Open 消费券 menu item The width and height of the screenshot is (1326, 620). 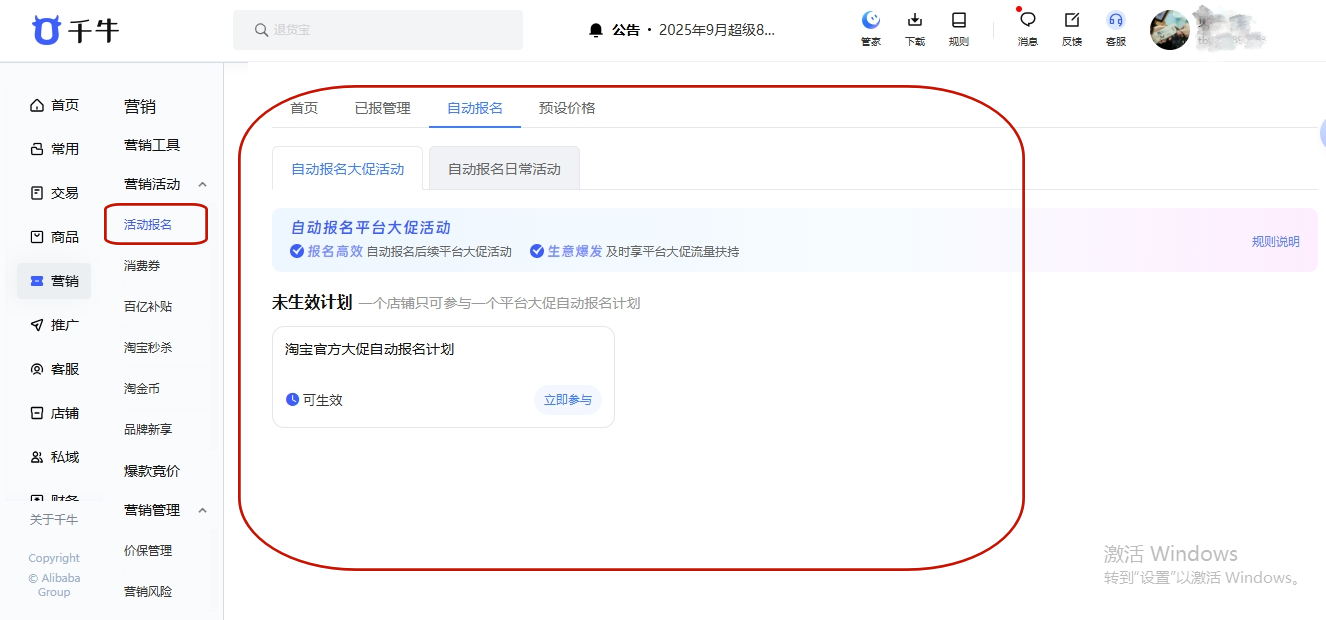point(142,265)
